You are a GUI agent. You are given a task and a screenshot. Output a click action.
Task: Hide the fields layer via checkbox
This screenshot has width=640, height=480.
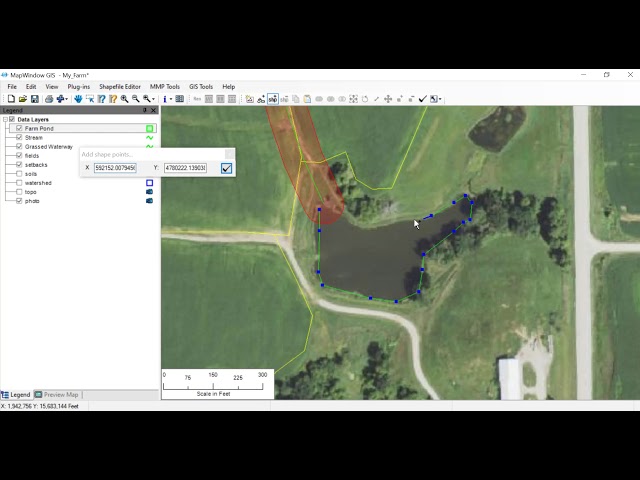[19, 155]
